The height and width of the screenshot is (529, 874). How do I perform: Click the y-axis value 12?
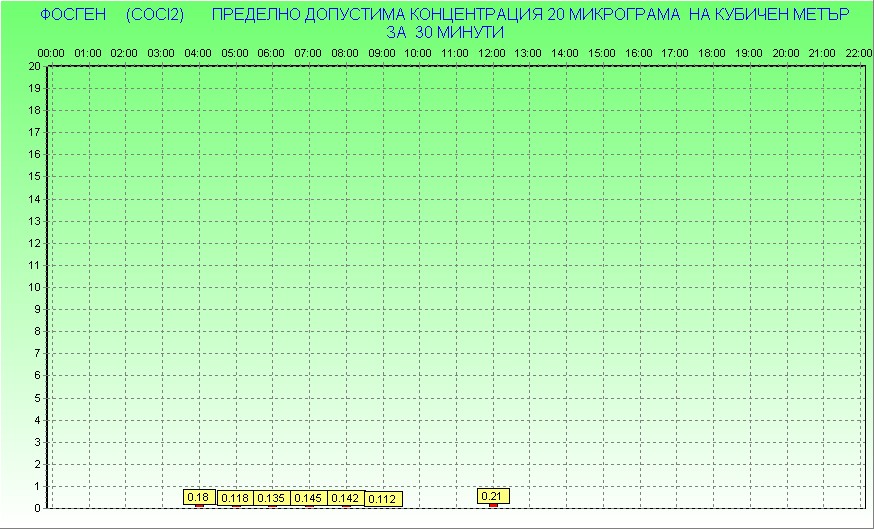pos(35,243)
